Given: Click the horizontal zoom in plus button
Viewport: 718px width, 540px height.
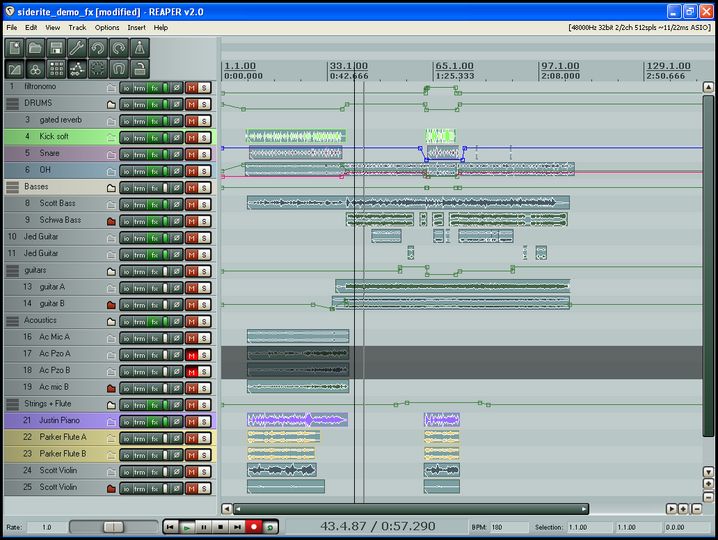Looking at the screenshot, I should 683,509.
